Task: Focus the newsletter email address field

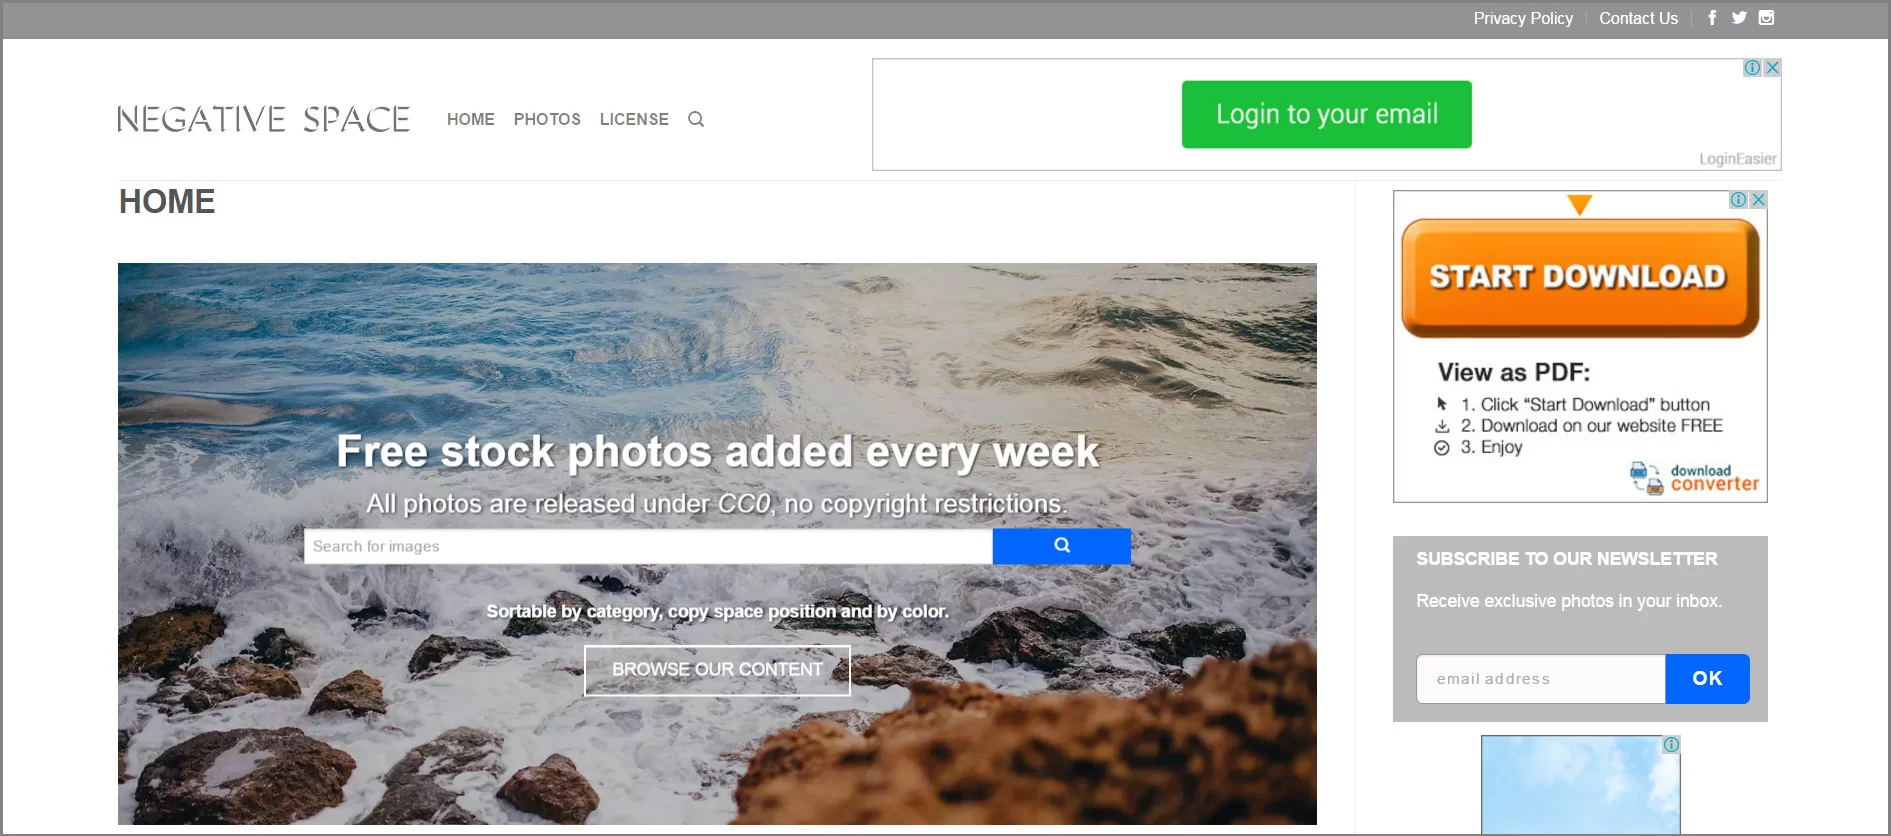Action: pos(1541,679)
